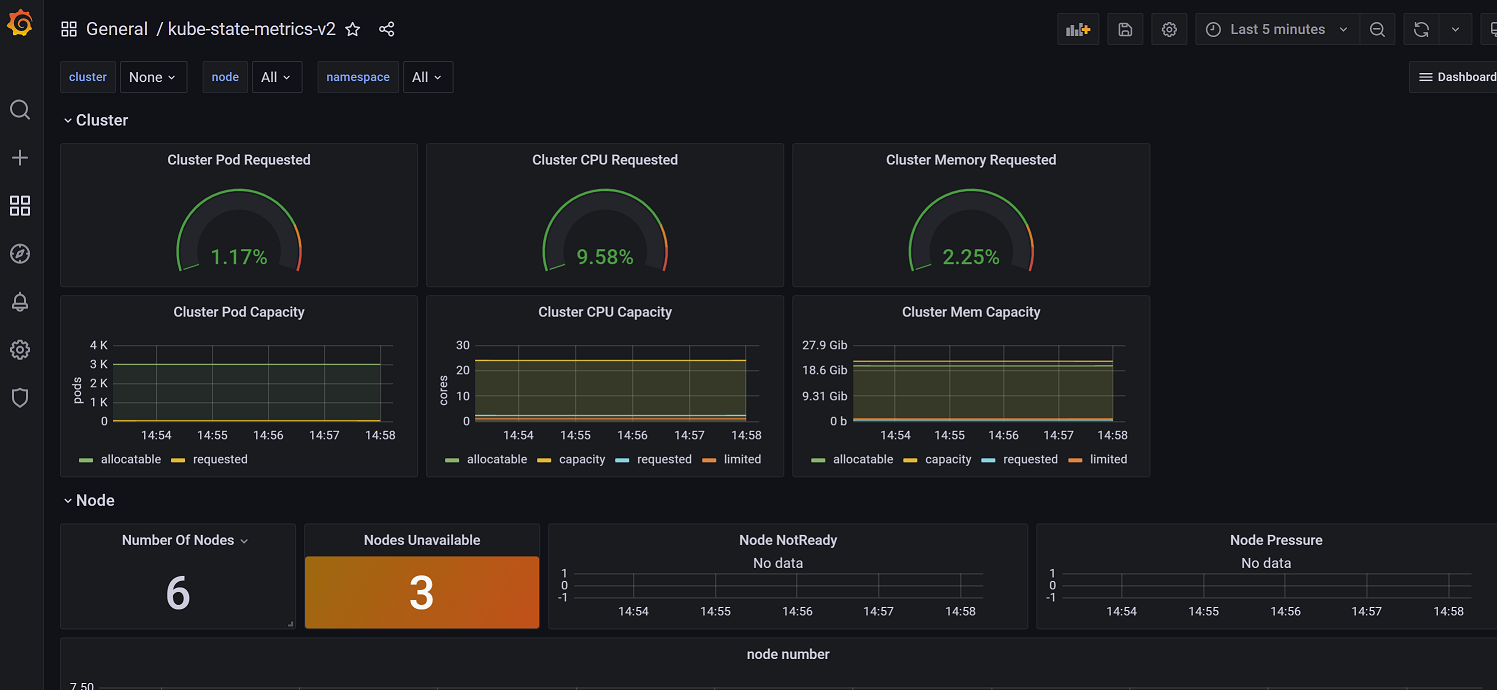Toggle limited series in CPU Capacity legend
1497x690 pixels.
(x=742, y=460)
